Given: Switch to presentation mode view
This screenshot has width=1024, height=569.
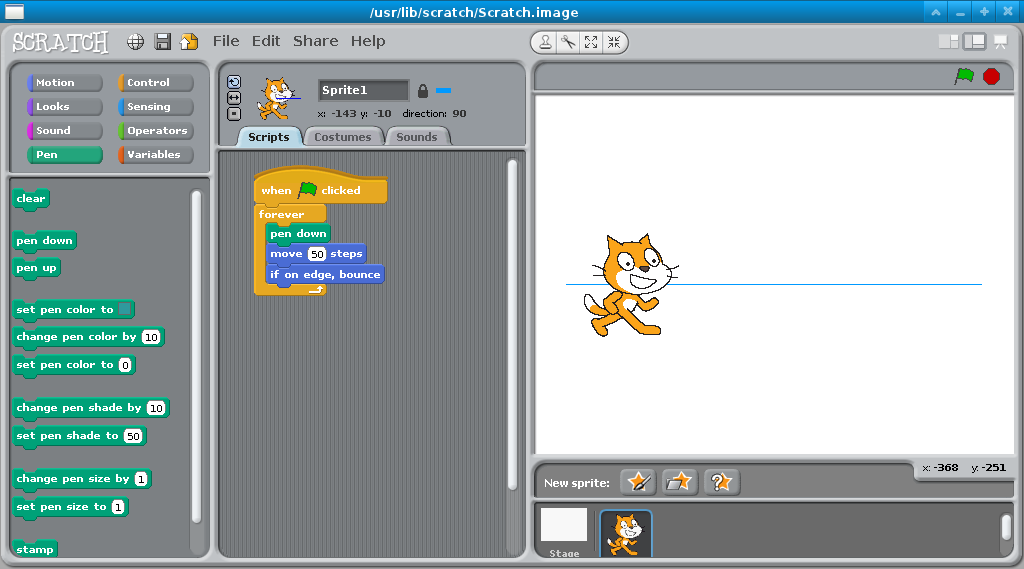Looking at the screenshot, I should pyautogui.click(x=999, y=41).
